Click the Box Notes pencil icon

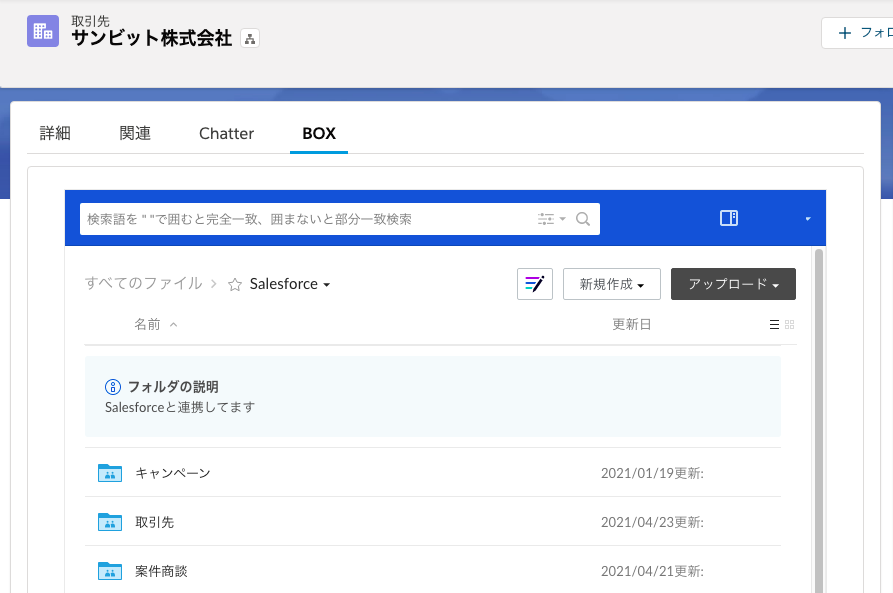(x=535, y=284)
